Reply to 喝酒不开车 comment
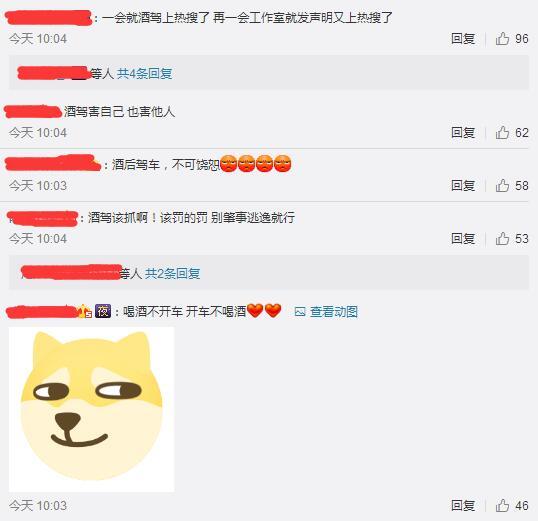 pos(463,505)
